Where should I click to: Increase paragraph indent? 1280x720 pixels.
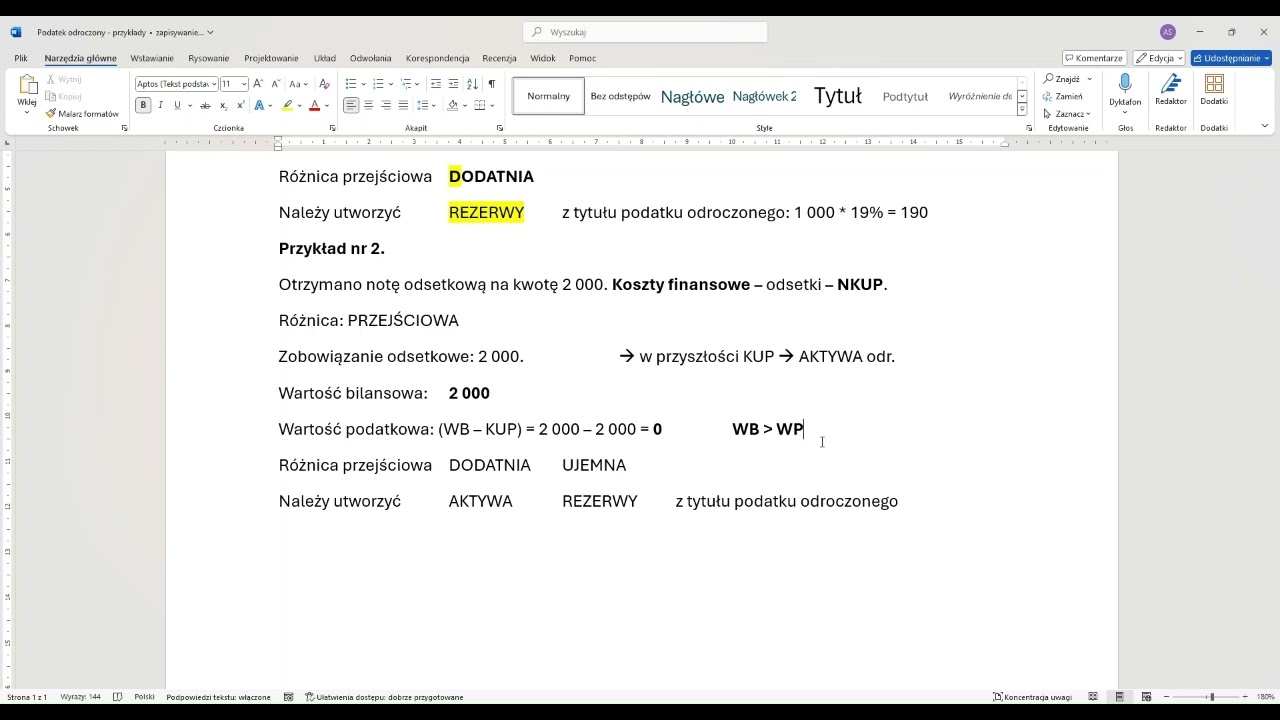tap(454, 84)
